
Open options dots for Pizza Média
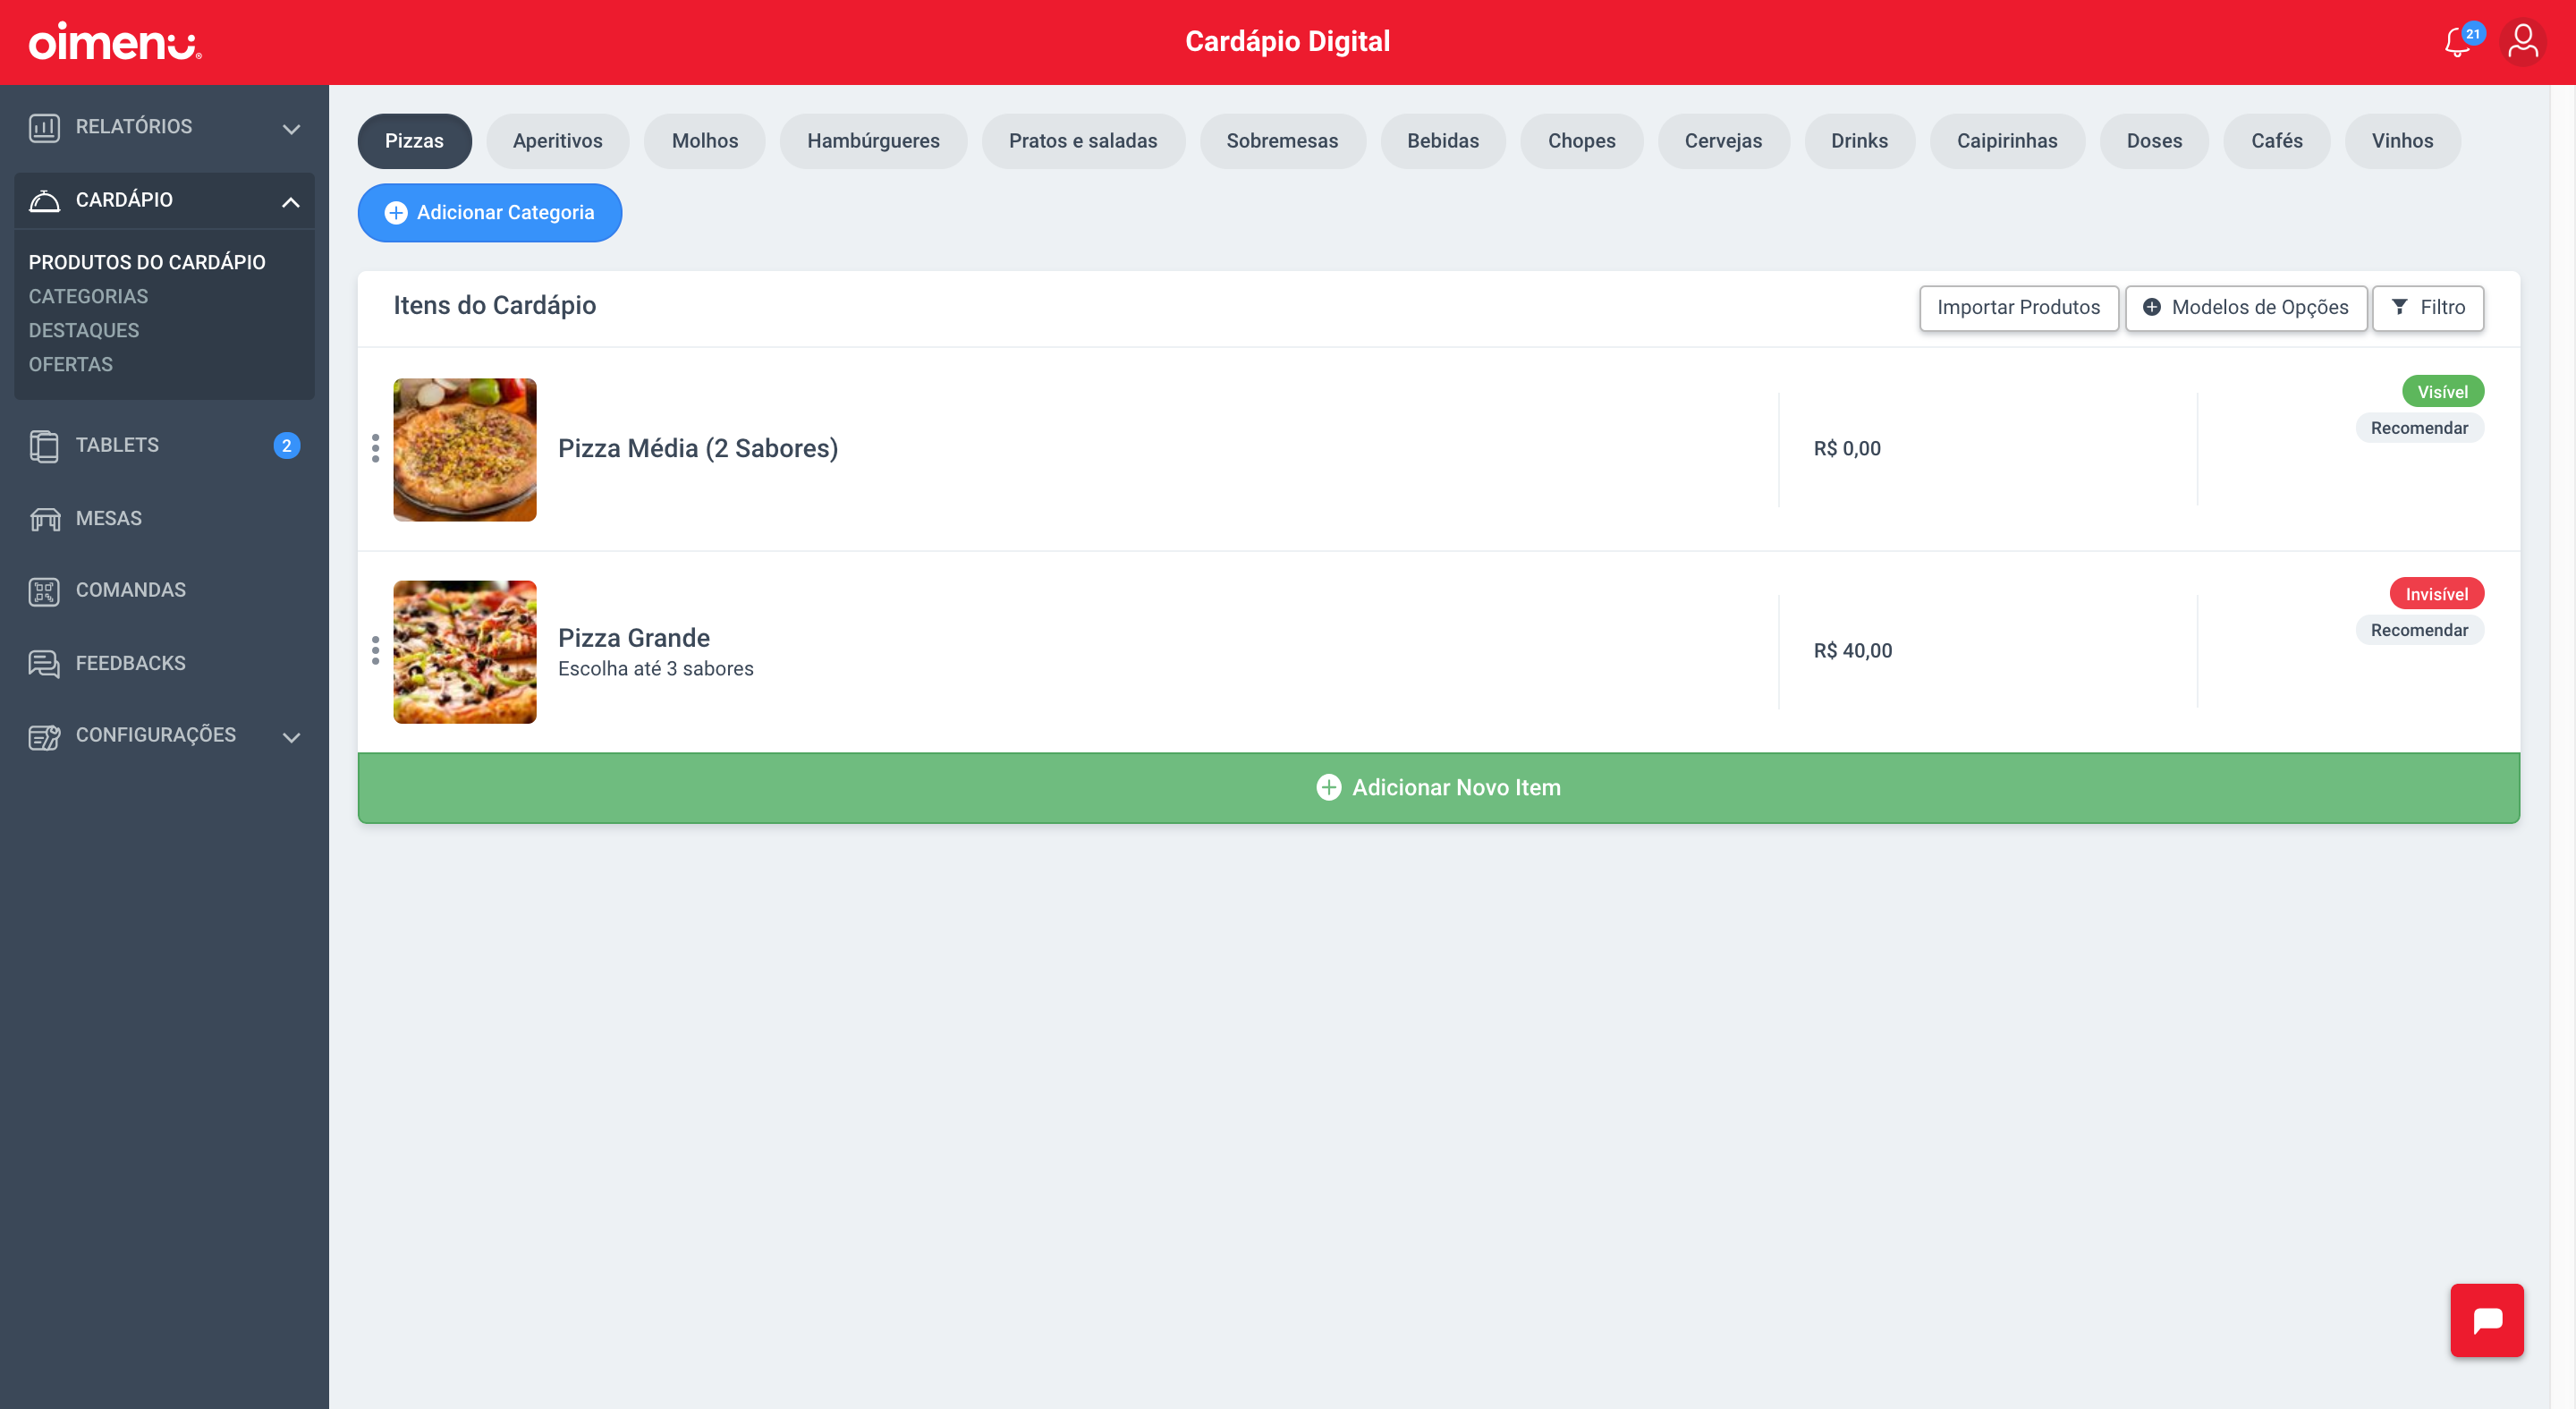click(x=375, y=448)
